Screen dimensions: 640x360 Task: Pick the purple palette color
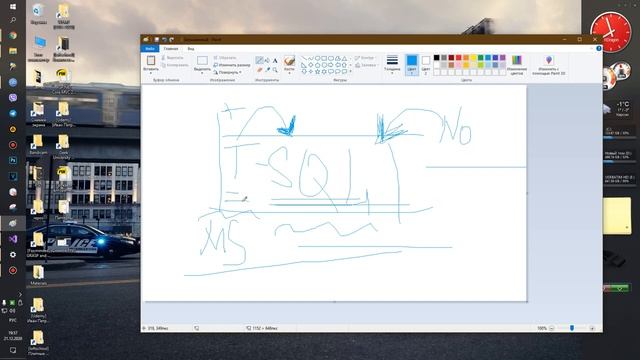point(502,58)
